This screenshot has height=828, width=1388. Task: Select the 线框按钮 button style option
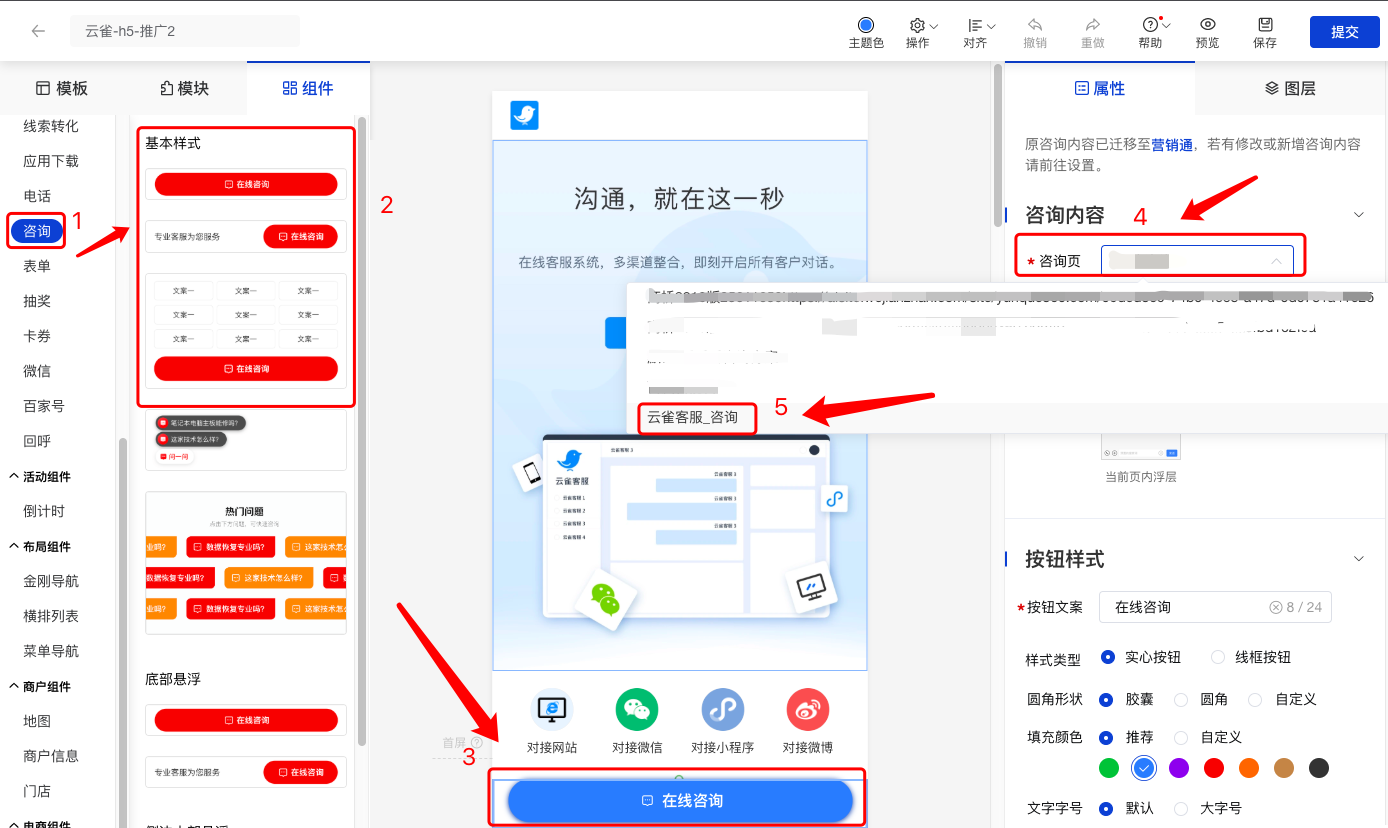[x=1217, y=657]
